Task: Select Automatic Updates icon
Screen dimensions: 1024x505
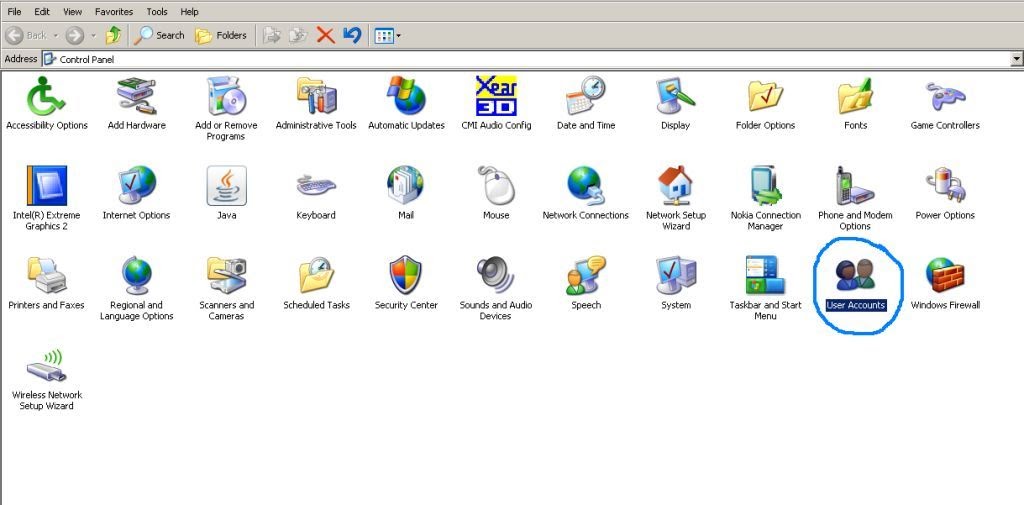Action: pyautogui.click(x=406, y=96)
